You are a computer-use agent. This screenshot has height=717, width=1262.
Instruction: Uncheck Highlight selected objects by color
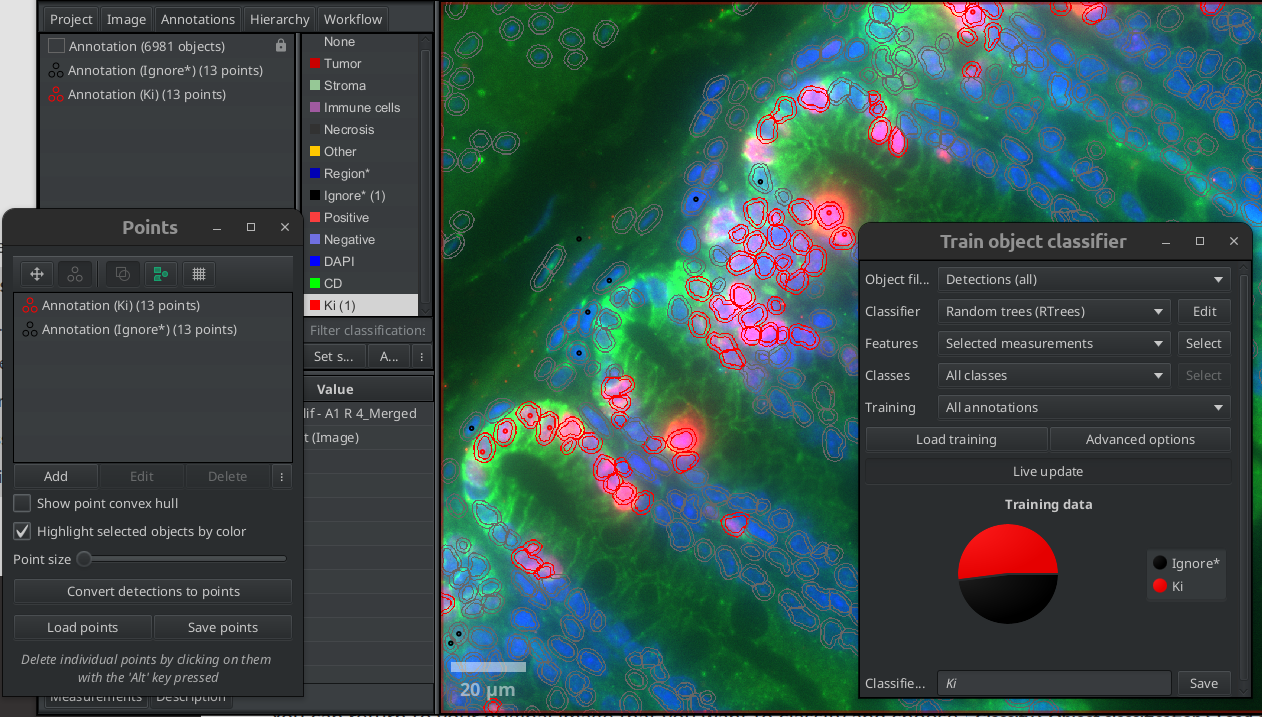pos(22,531)
